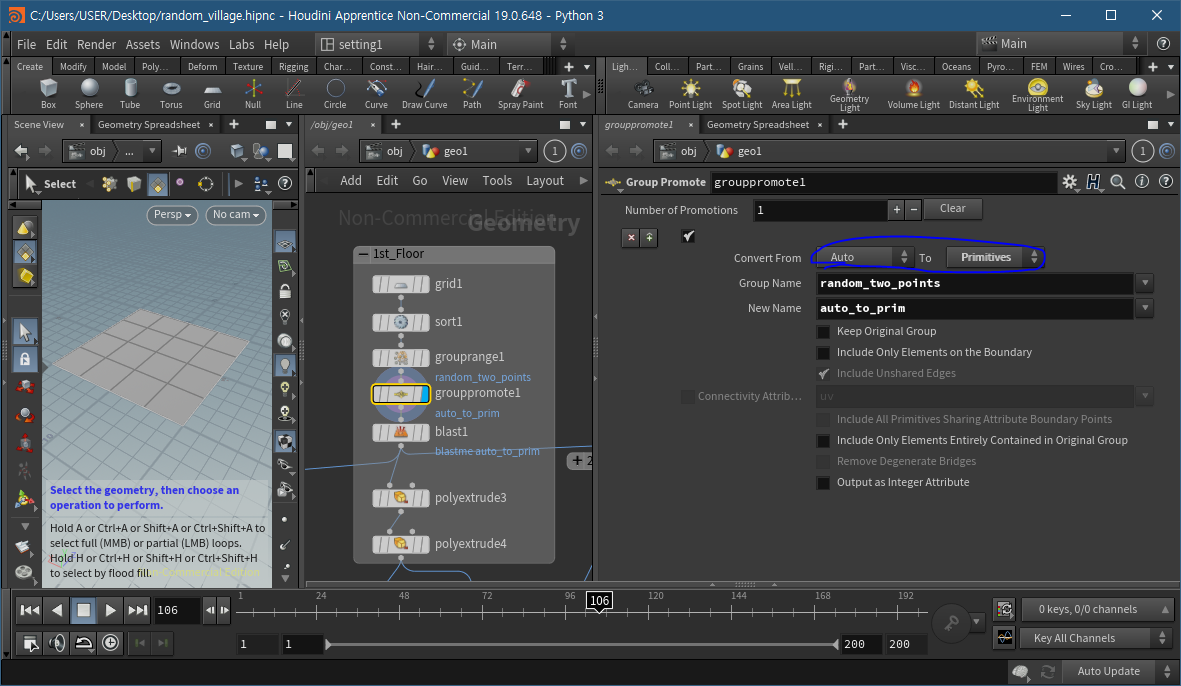Check Include Only Elements on the Boundary
This screenshot has height=686, width=1181.
(824, 352)
